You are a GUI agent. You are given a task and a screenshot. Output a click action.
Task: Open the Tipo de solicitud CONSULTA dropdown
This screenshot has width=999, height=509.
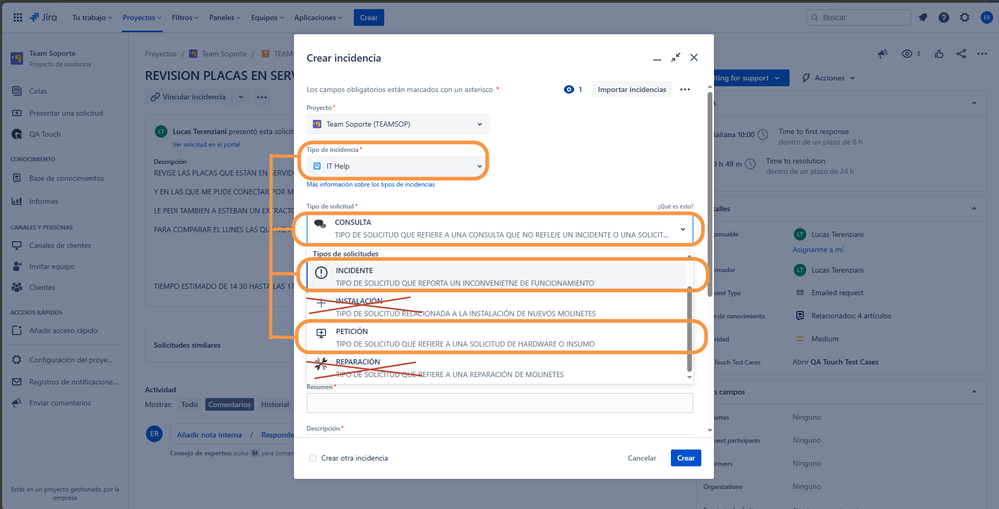pos(500,228)
